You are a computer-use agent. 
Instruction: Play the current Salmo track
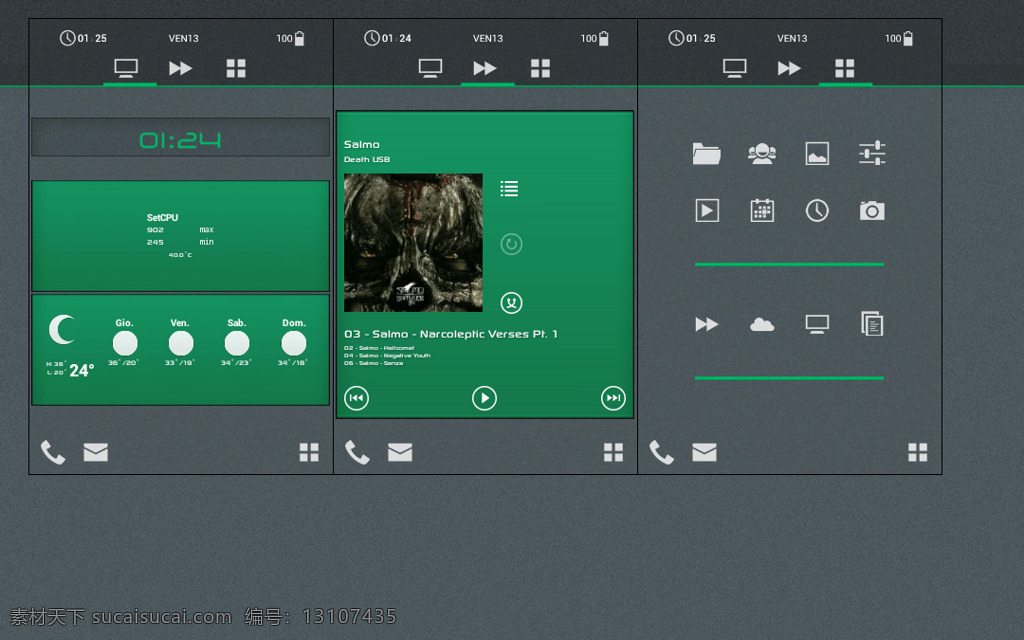(x=484, y=398)
